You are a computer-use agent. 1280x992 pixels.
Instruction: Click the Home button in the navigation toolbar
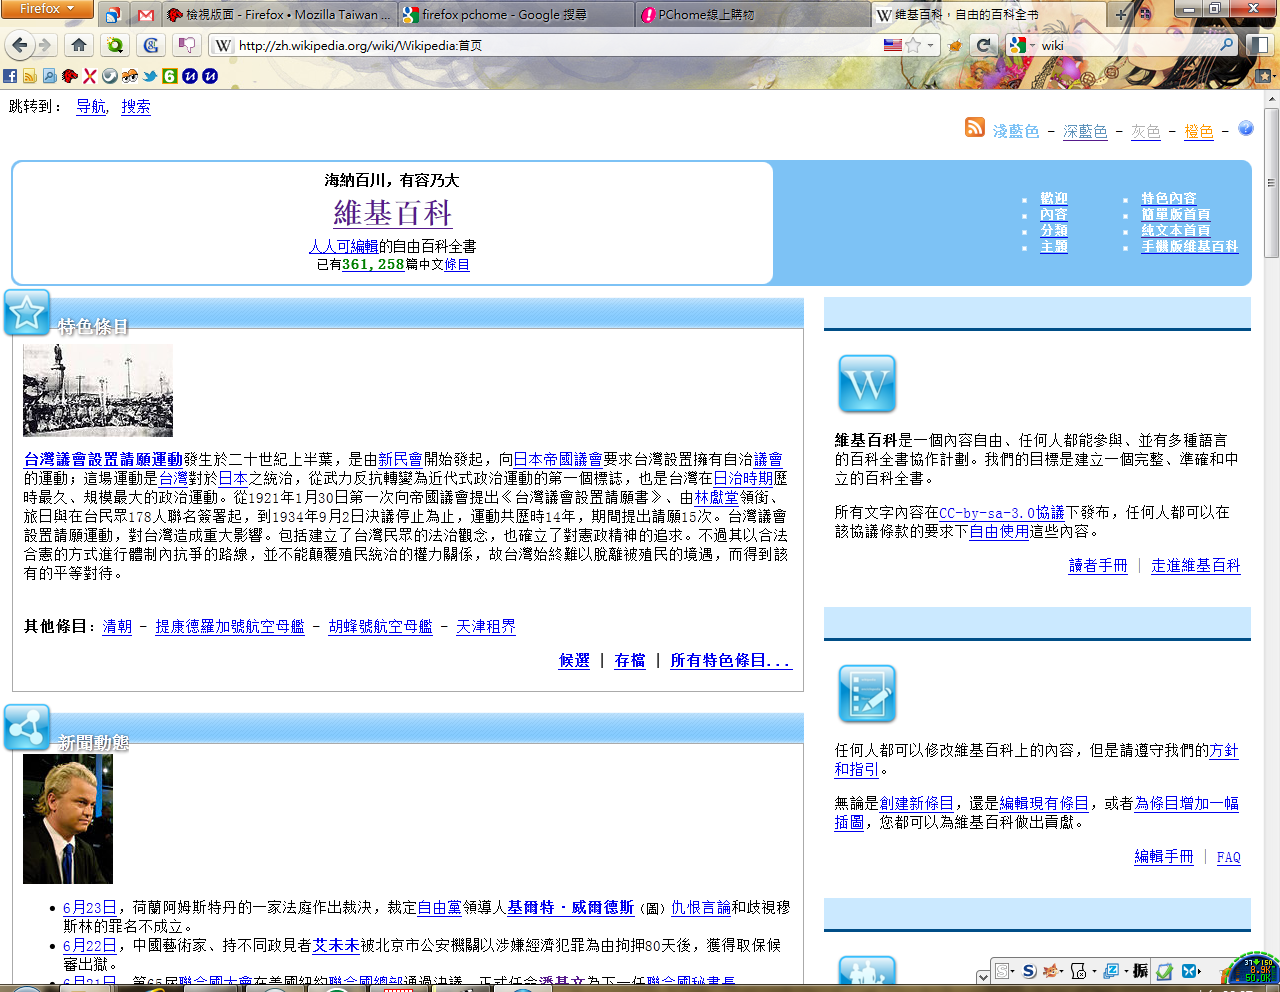tap(79, 45)
